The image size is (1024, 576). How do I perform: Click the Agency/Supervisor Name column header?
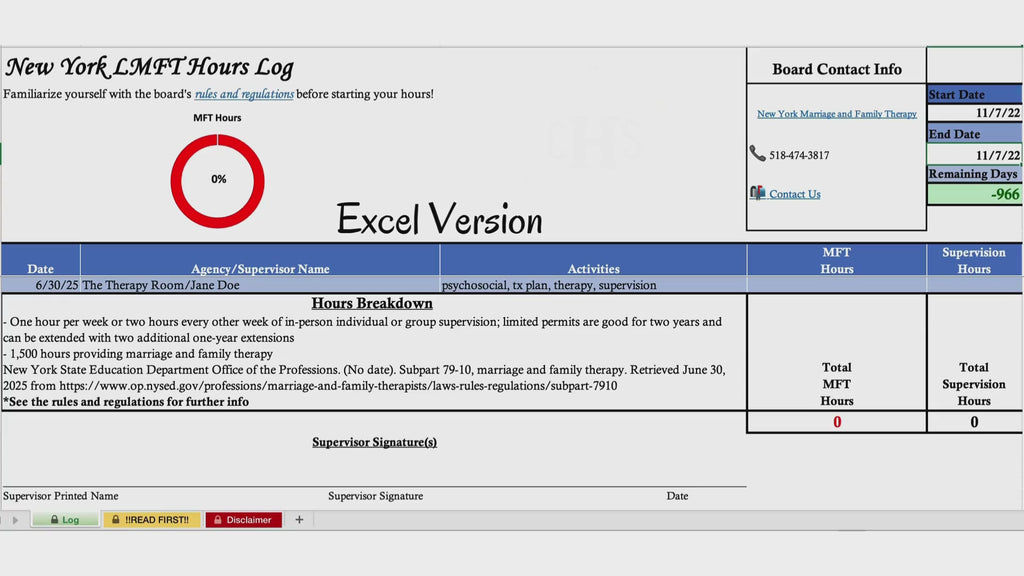[x=260, y=260]
